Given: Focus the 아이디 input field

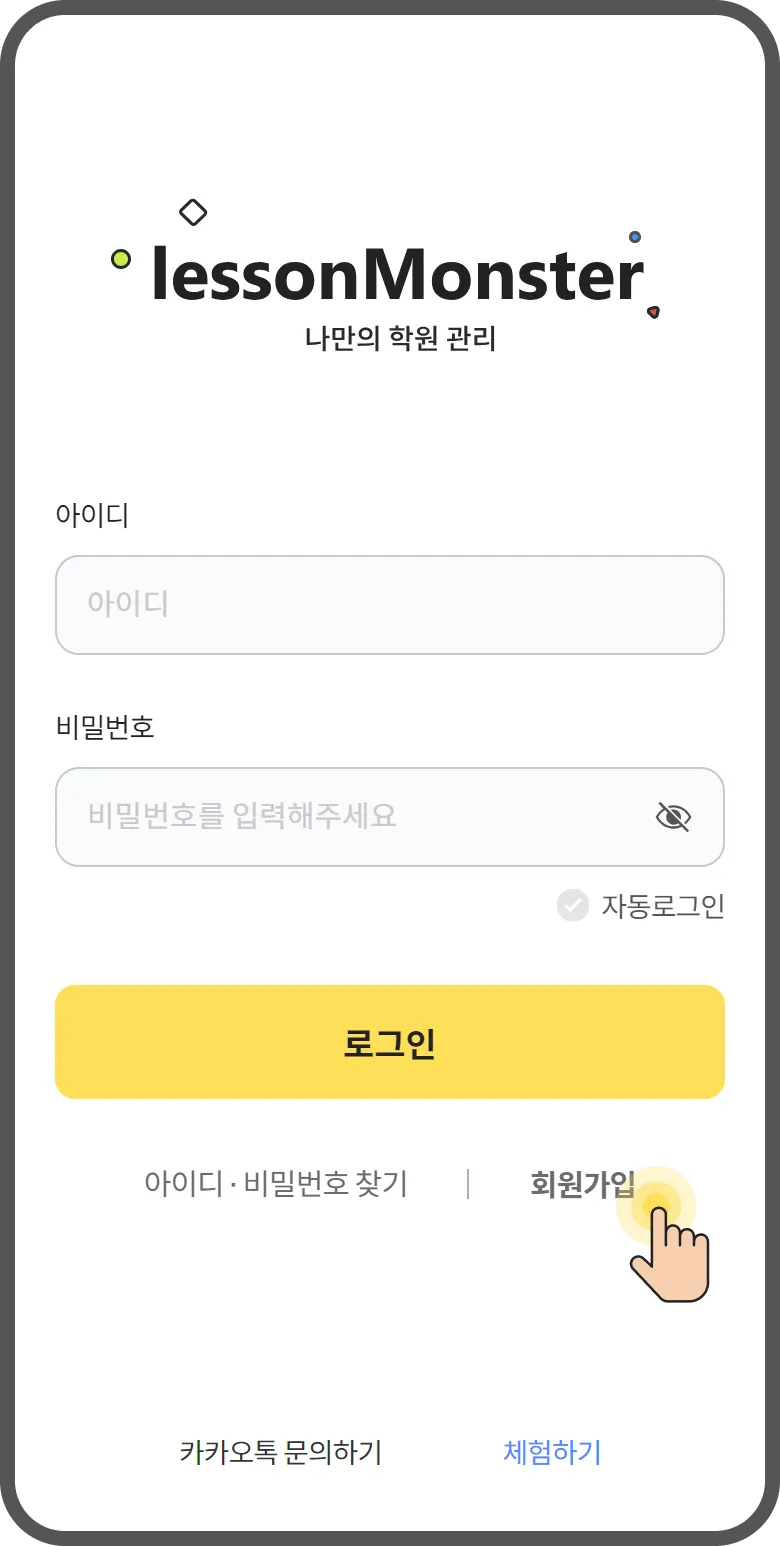Looking at the screenshot, I should pos(389,605).
